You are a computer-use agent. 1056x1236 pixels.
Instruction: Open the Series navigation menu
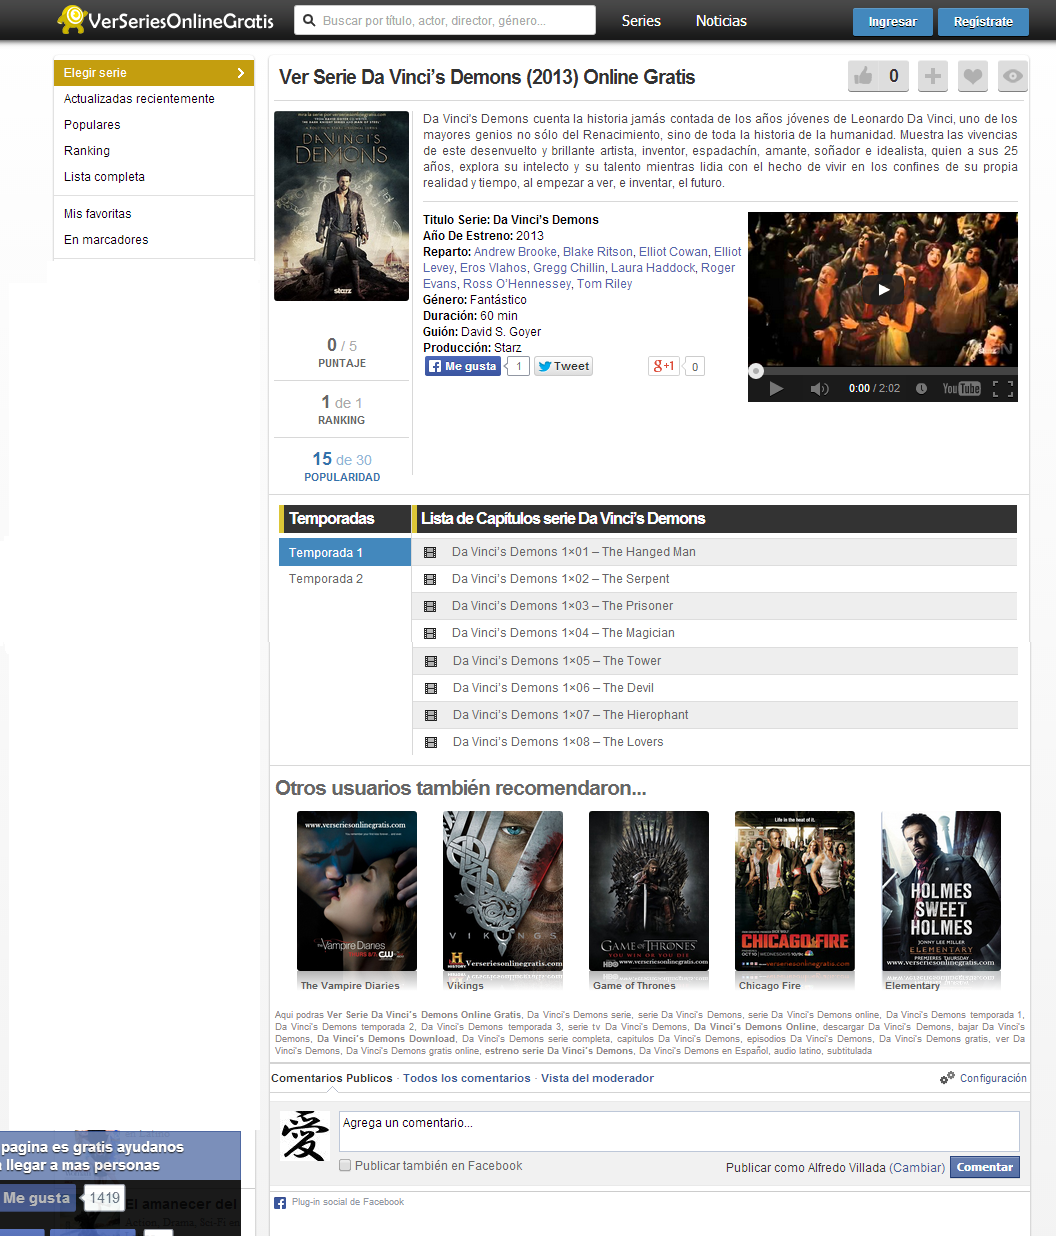(641, 21)
